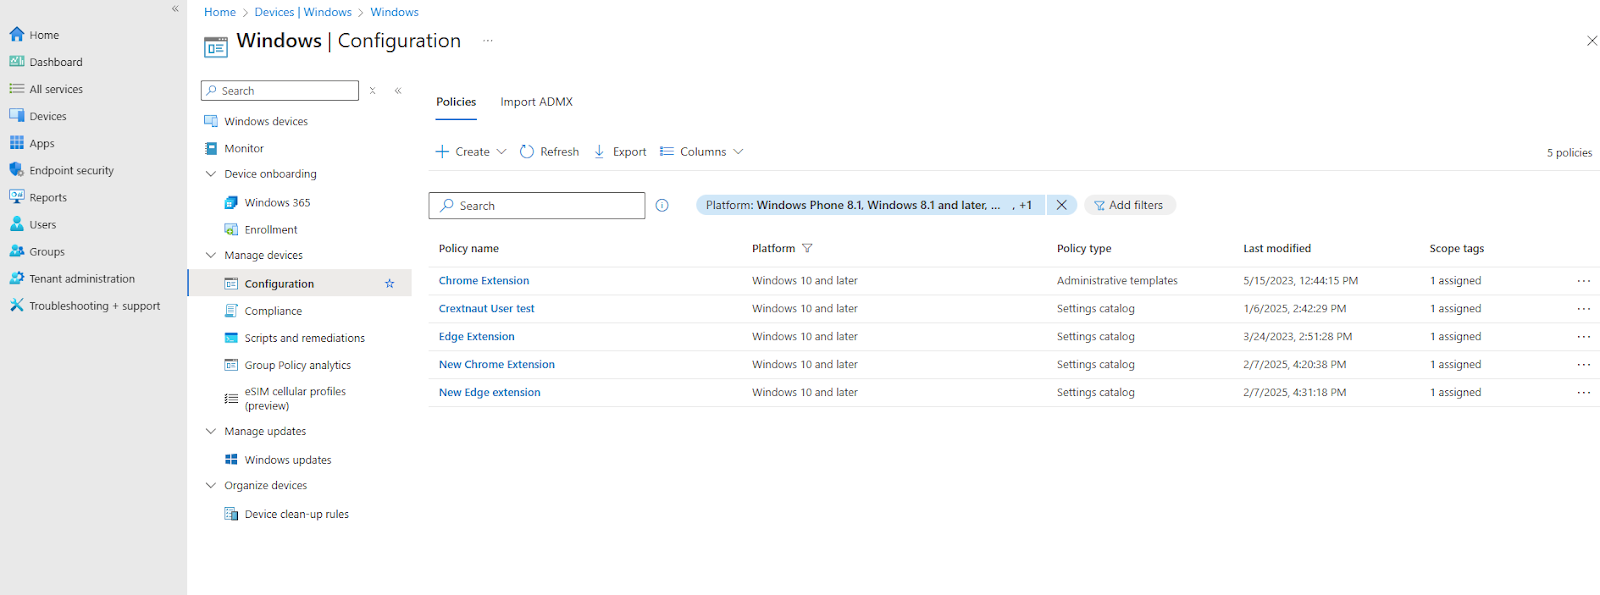Open Groups in the left sidebar
The width and height of the screenshot is (1600, 595).
click(46, 251)
